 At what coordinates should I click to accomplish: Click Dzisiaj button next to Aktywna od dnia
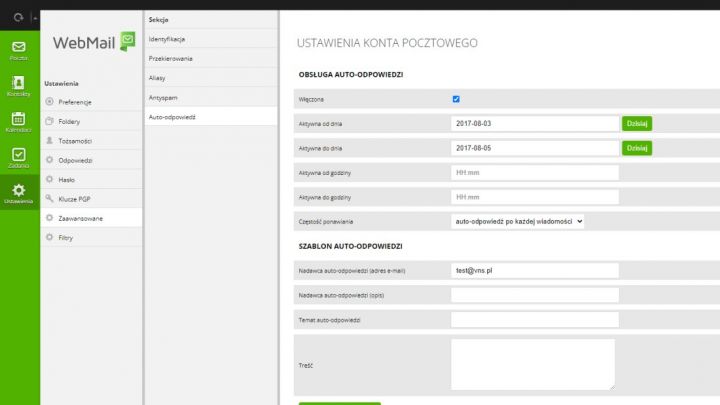click(x=636, y=123)
